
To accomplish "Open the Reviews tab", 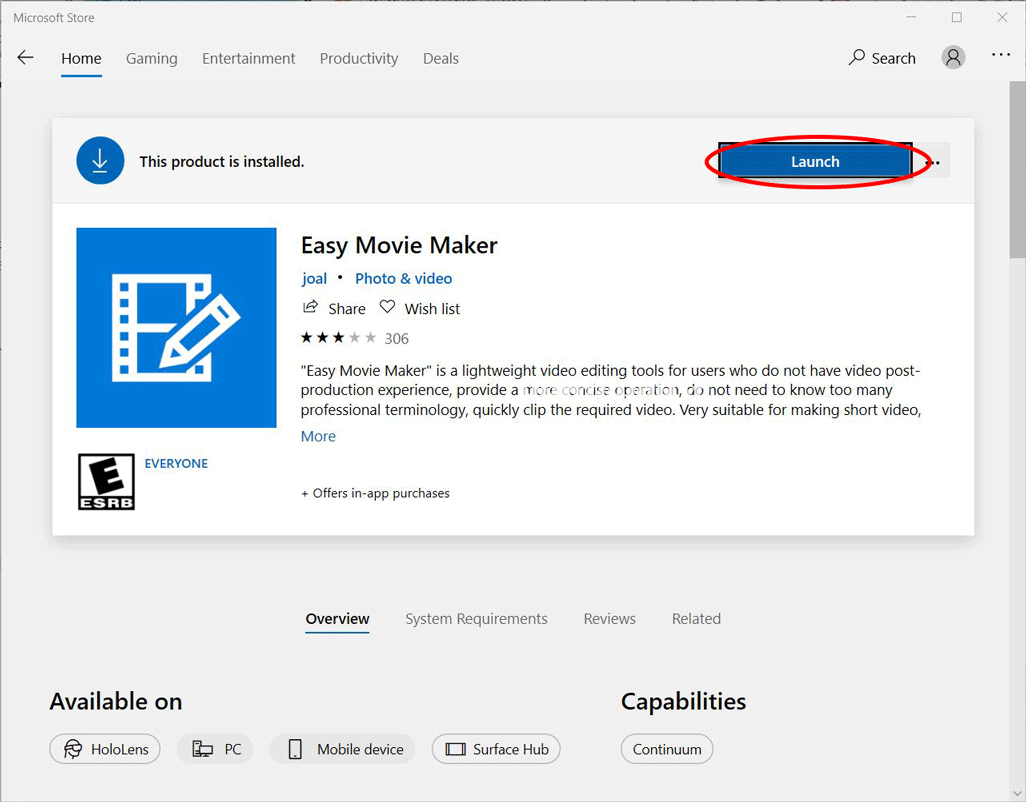I will pyautogui.click(x=609, y=619).
